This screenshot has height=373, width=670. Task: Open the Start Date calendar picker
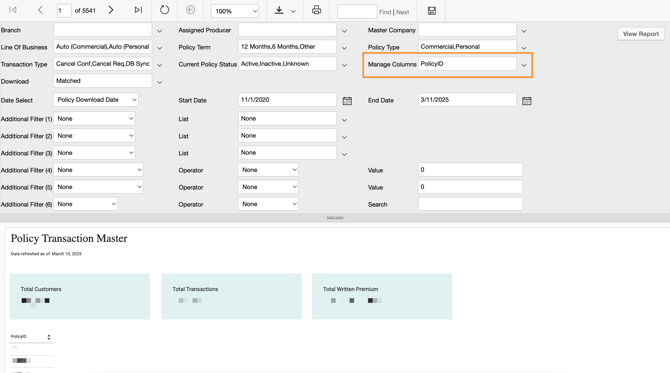point(347,101)
